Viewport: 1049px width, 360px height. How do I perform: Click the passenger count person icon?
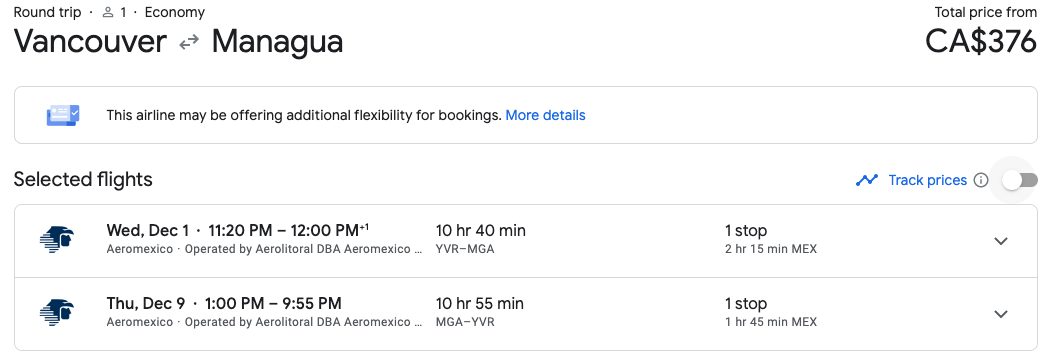pos(108,12)
